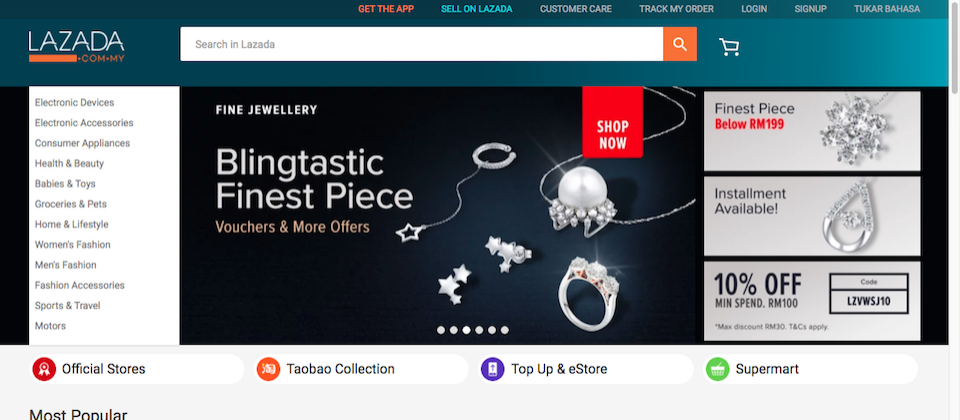Open TRACK MY ORDER in top bar
The width and height of the screenshot is (960, 420).
[x=677, y=9]
